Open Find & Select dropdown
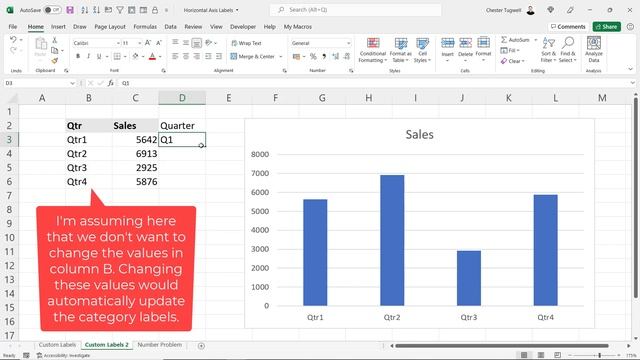 [x=568, y=50]
